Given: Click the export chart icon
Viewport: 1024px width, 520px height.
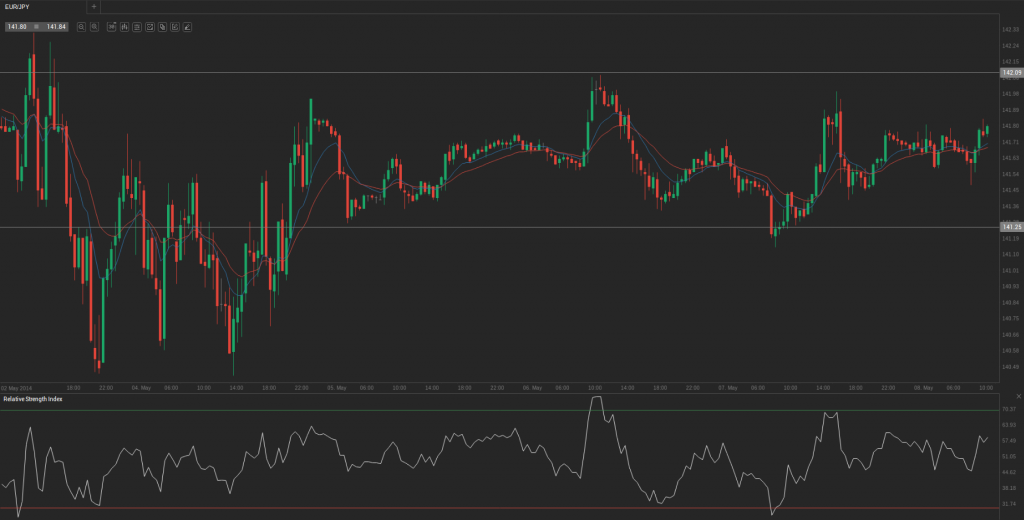Looking at the screenshot, I should pos(174,27).
